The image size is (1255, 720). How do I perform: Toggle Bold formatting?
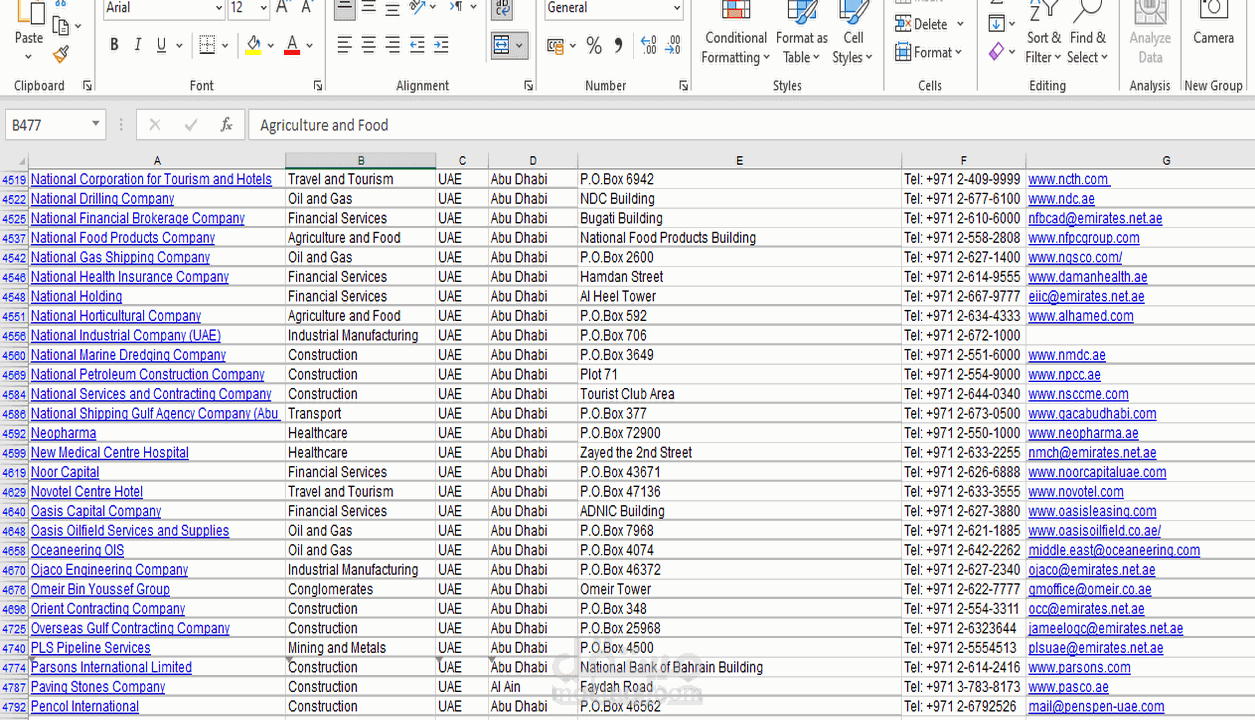[114, 45]
